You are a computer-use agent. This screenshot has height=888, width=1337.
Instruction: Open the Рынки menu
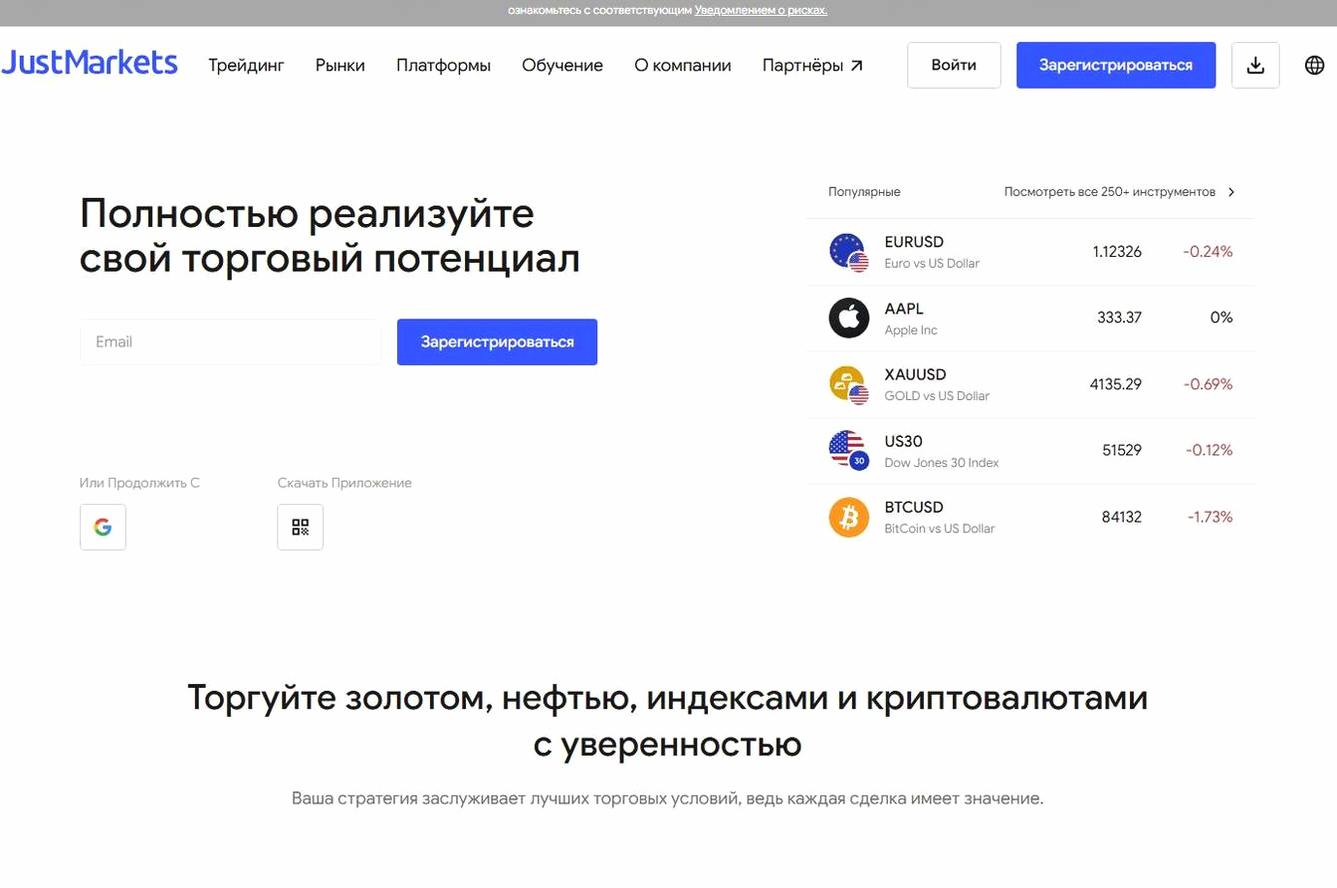[340, 65]
